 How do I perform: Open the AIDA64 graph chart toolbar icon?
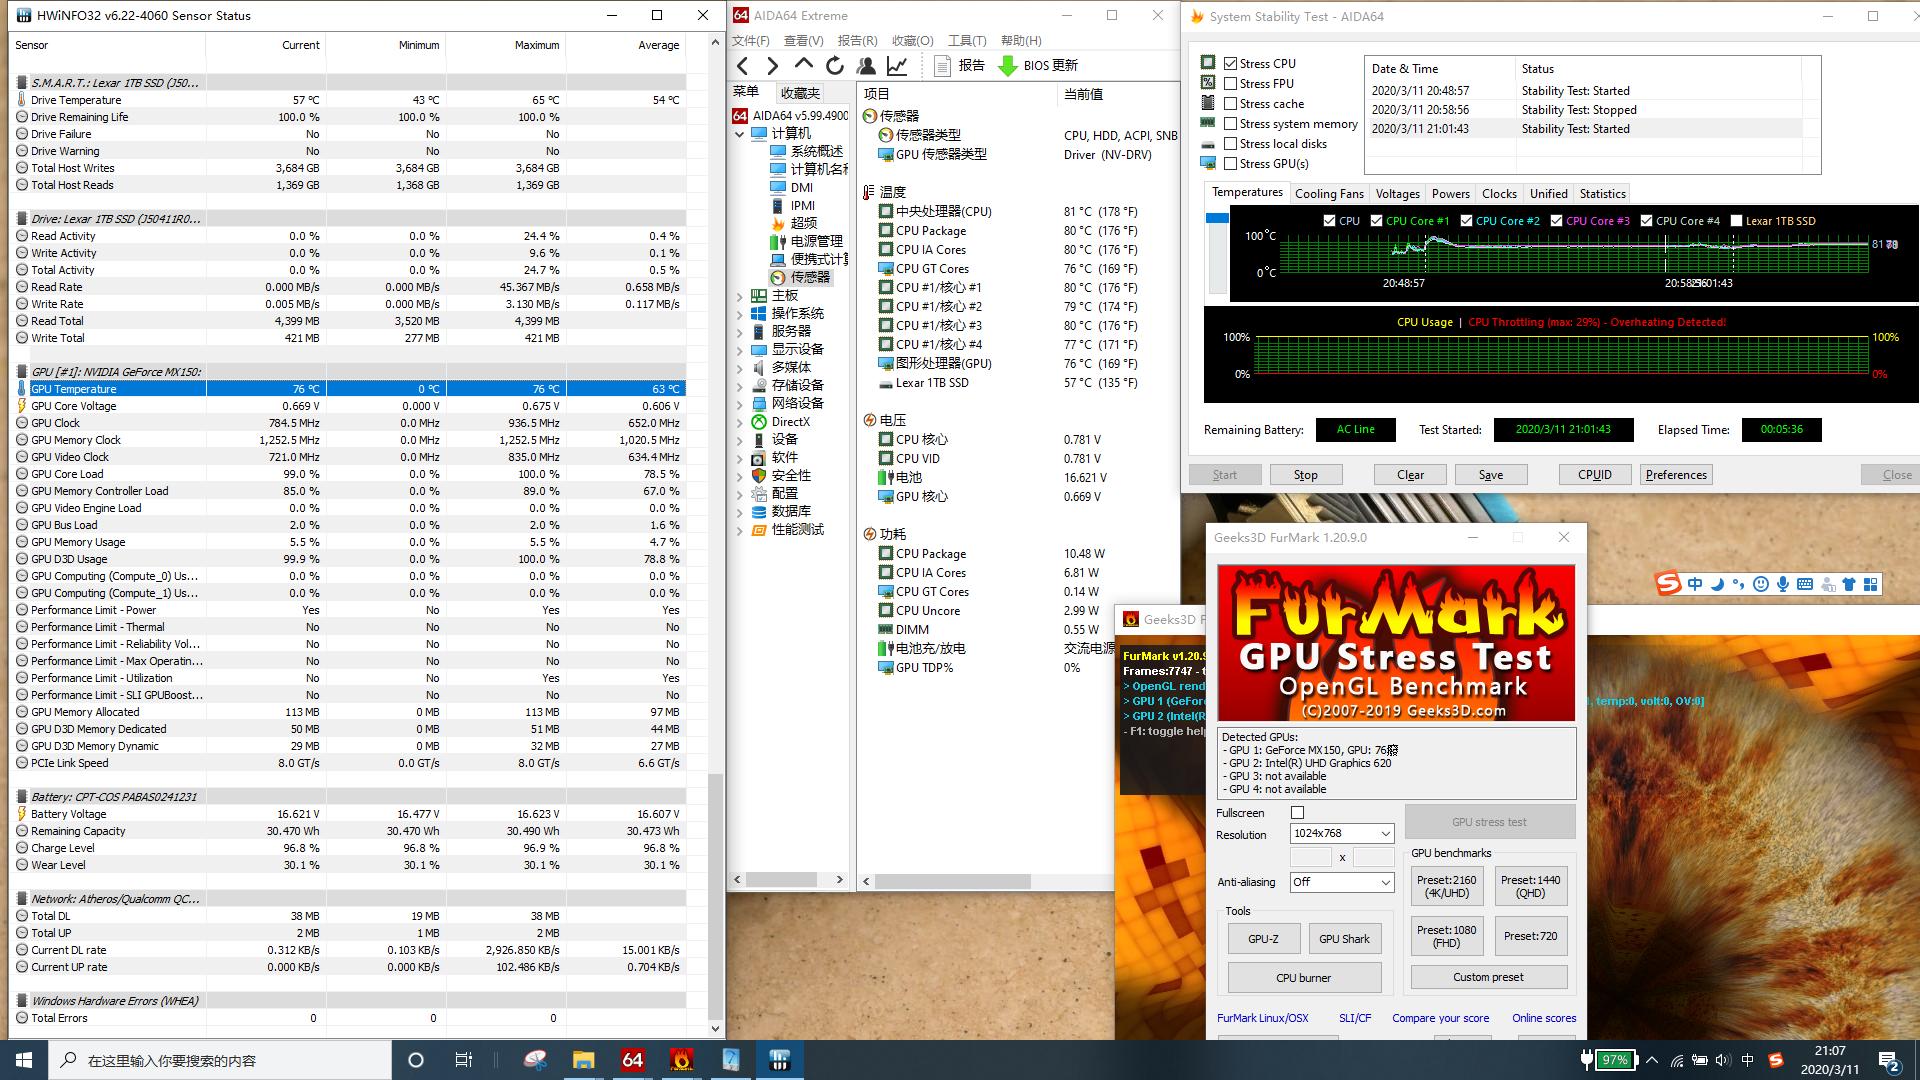(897, 66)
